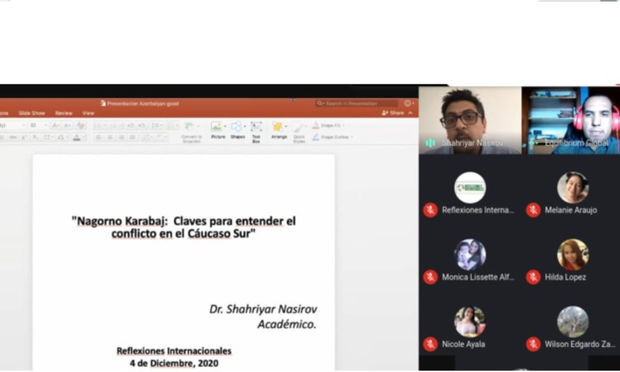Click the Search in Presentation field
Image resolution: width=620 pixels, height=372 pixels.
pyautogui.click(x=357, y=104)
